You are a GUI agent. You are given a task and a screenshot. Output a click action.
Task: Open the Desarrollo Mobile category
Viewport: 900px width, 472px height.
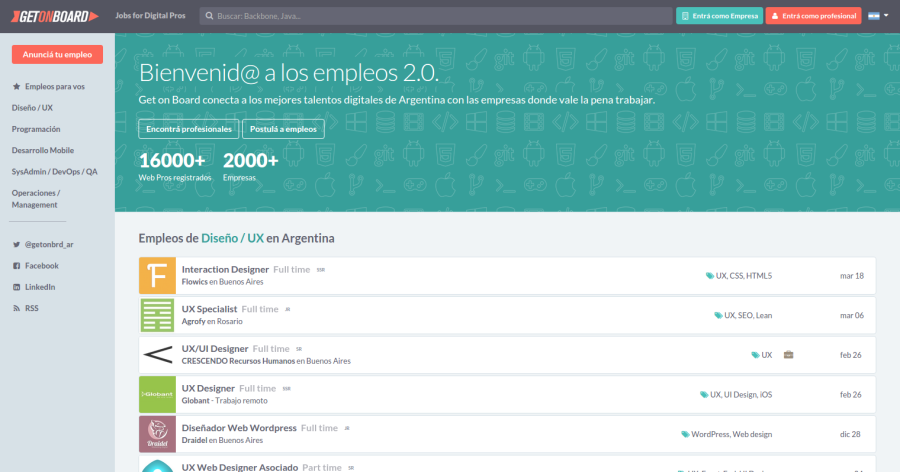pos(43,150)
